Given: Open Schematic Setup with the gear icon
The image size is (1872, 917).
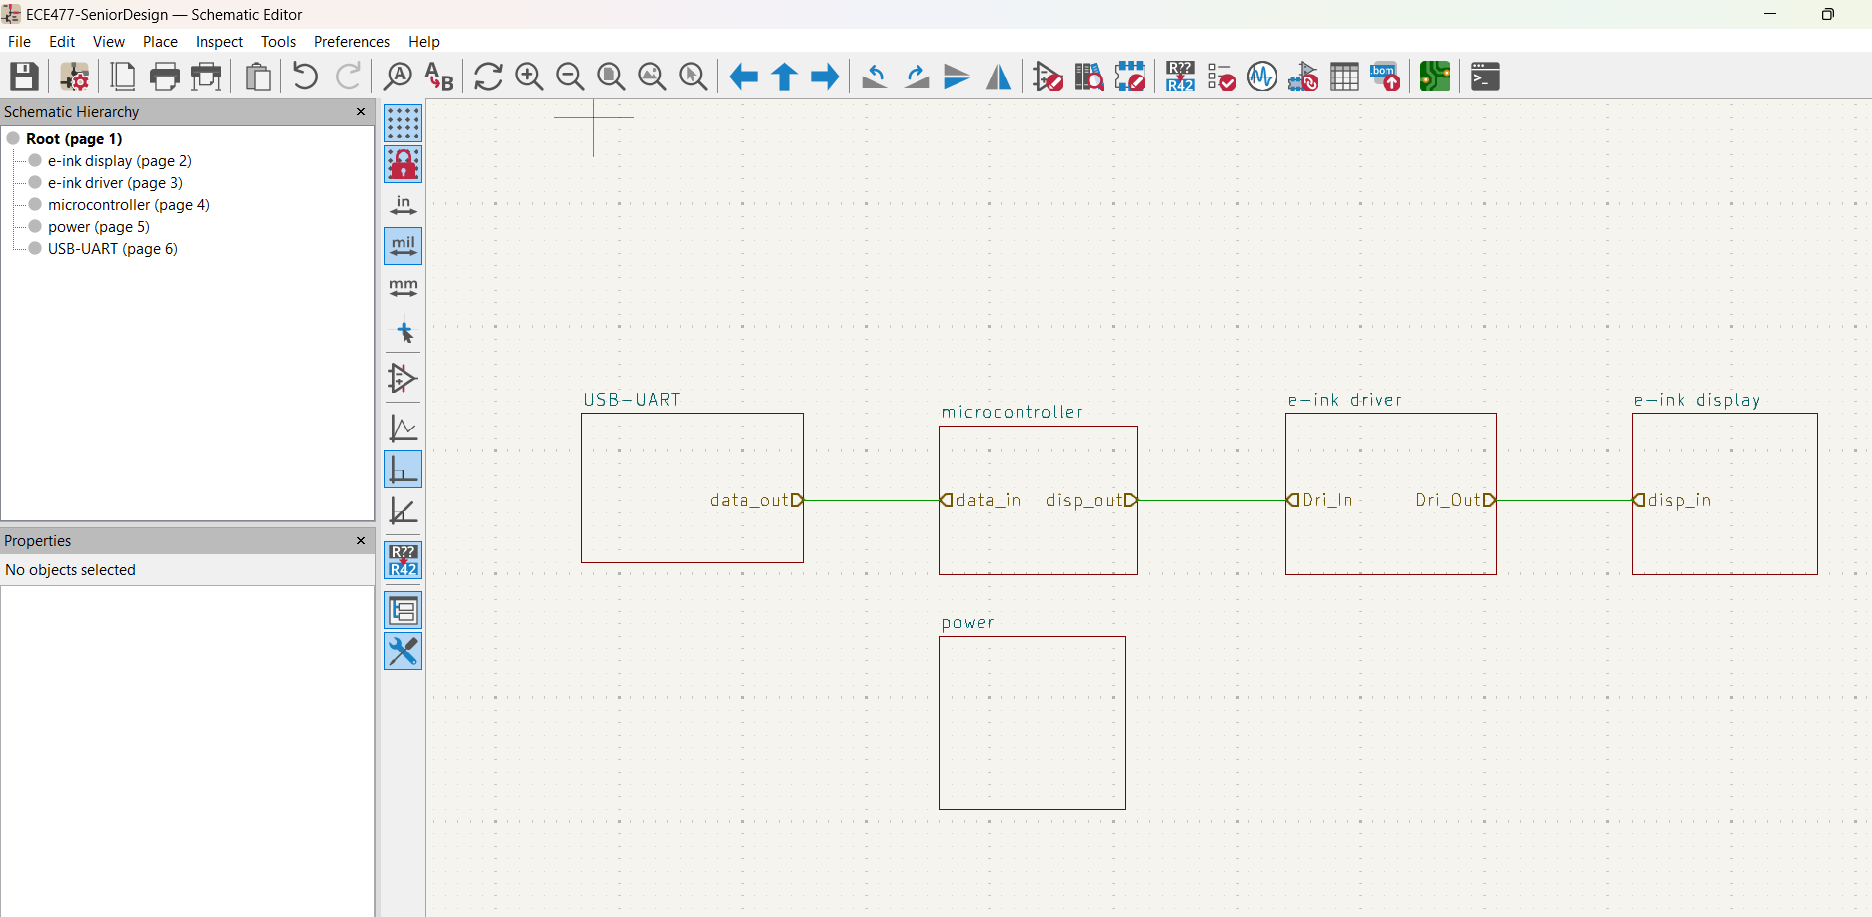Looking at the screenshot, I should [75, 77].
